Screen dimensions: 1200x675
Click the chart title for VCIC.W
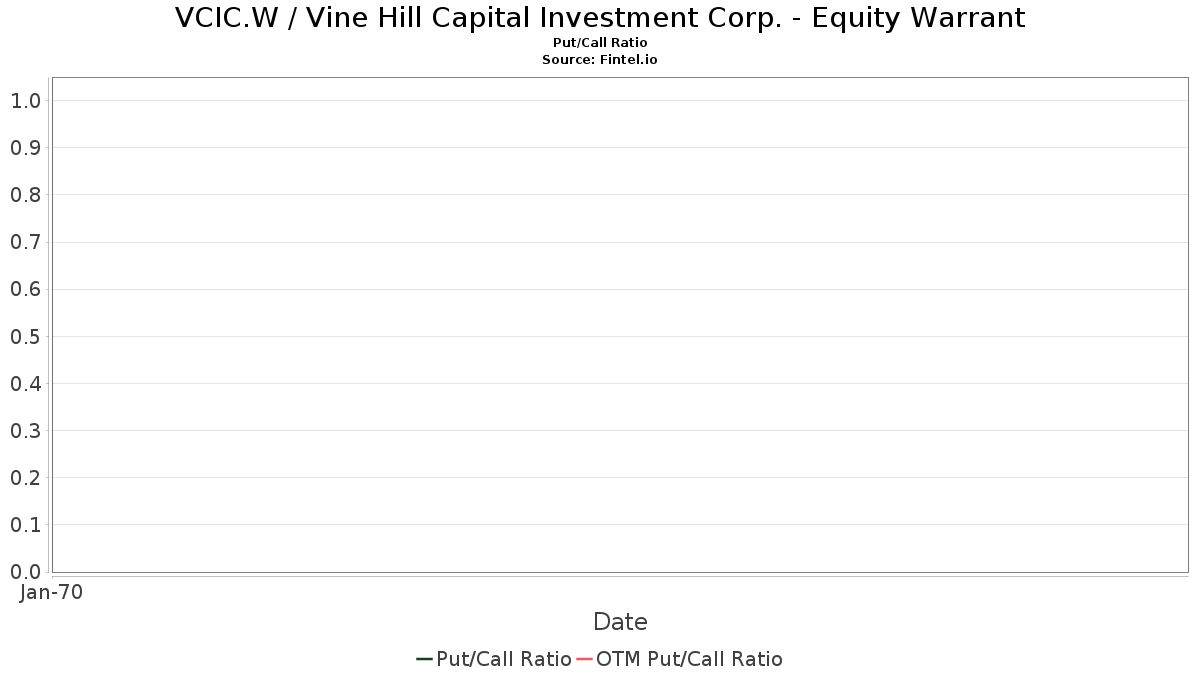point(600,18)
